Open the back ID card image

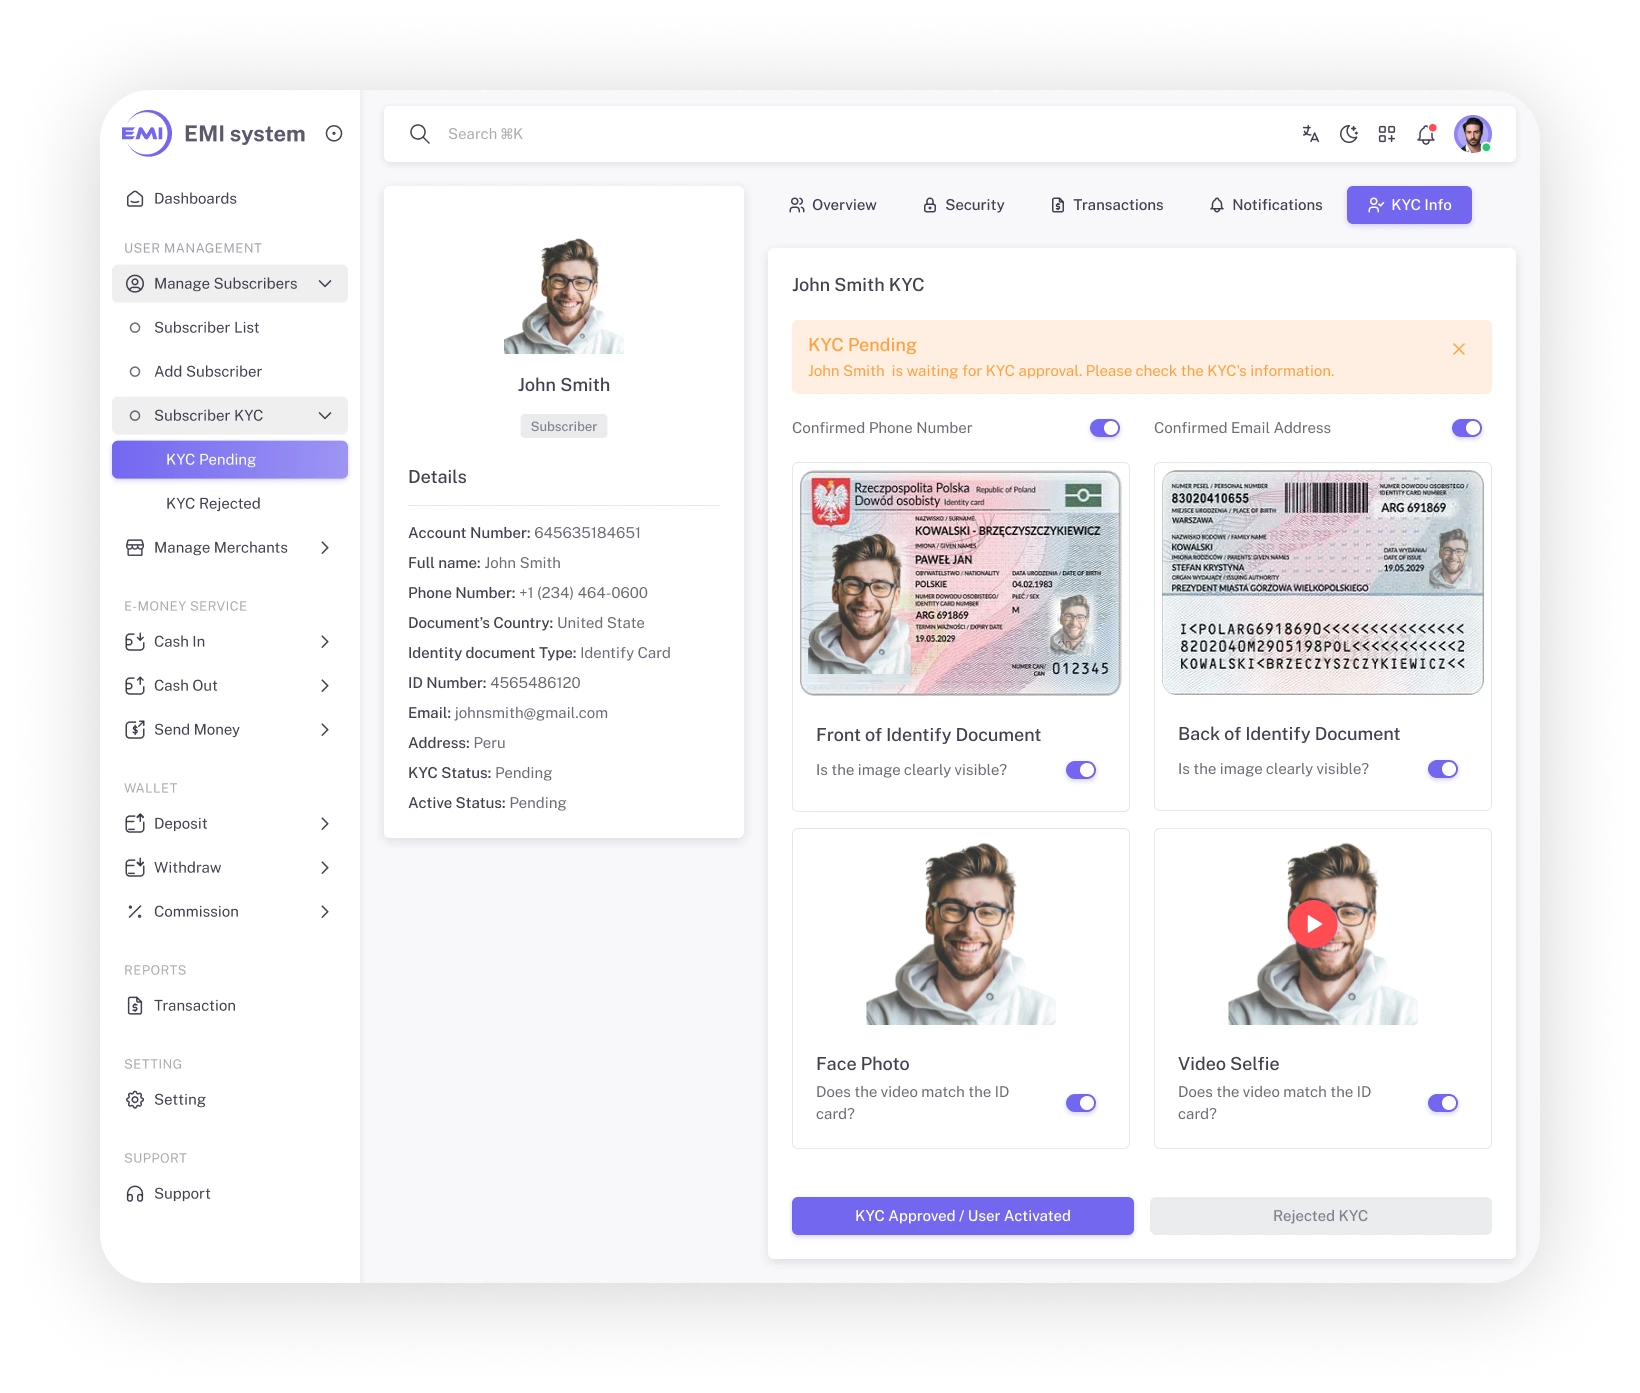point(1323,583)
